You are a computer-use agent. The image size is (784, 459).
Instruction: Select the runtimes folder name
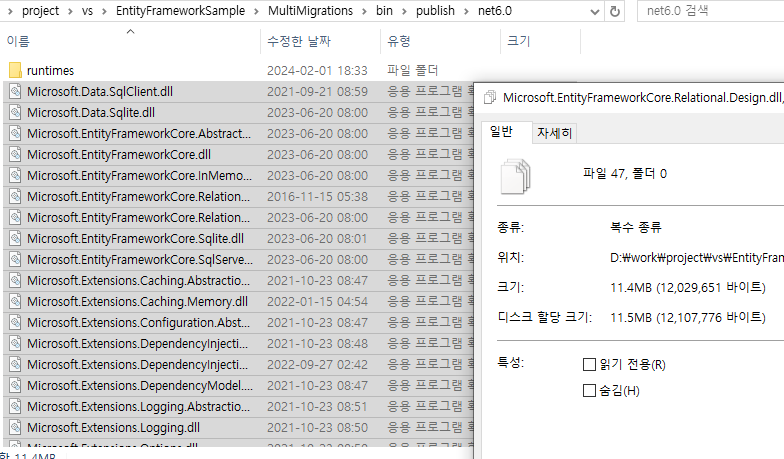[50, 70]
